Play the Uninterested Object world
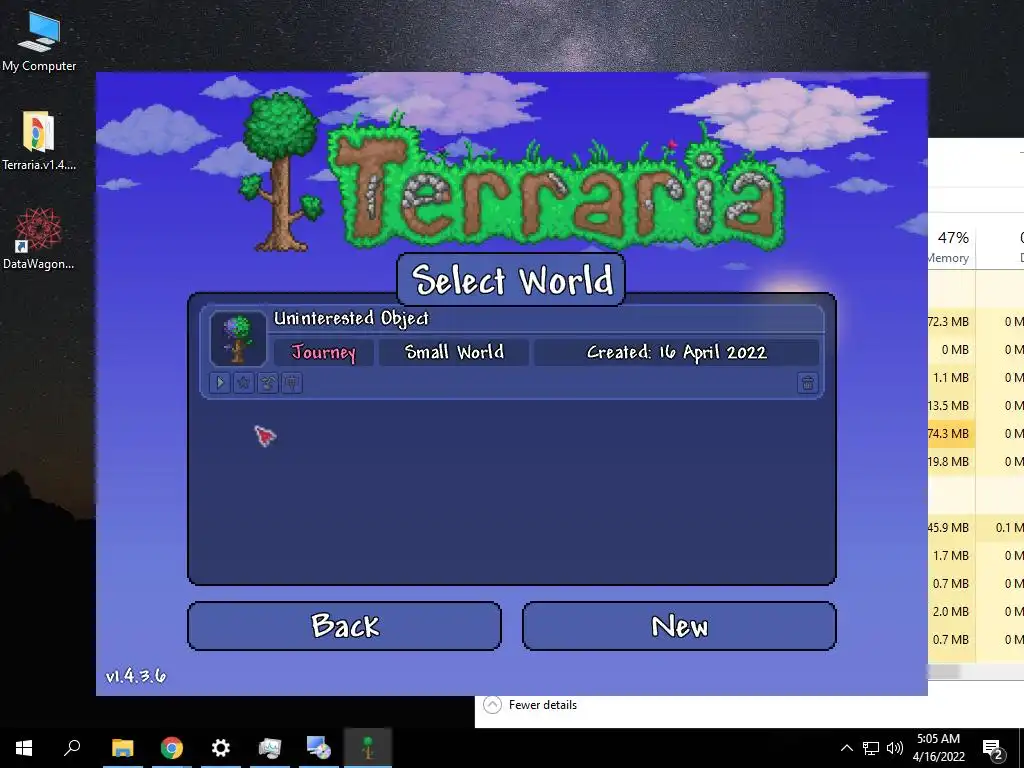Viewport: 1024px width, 768px height. [x=220, y=383]
